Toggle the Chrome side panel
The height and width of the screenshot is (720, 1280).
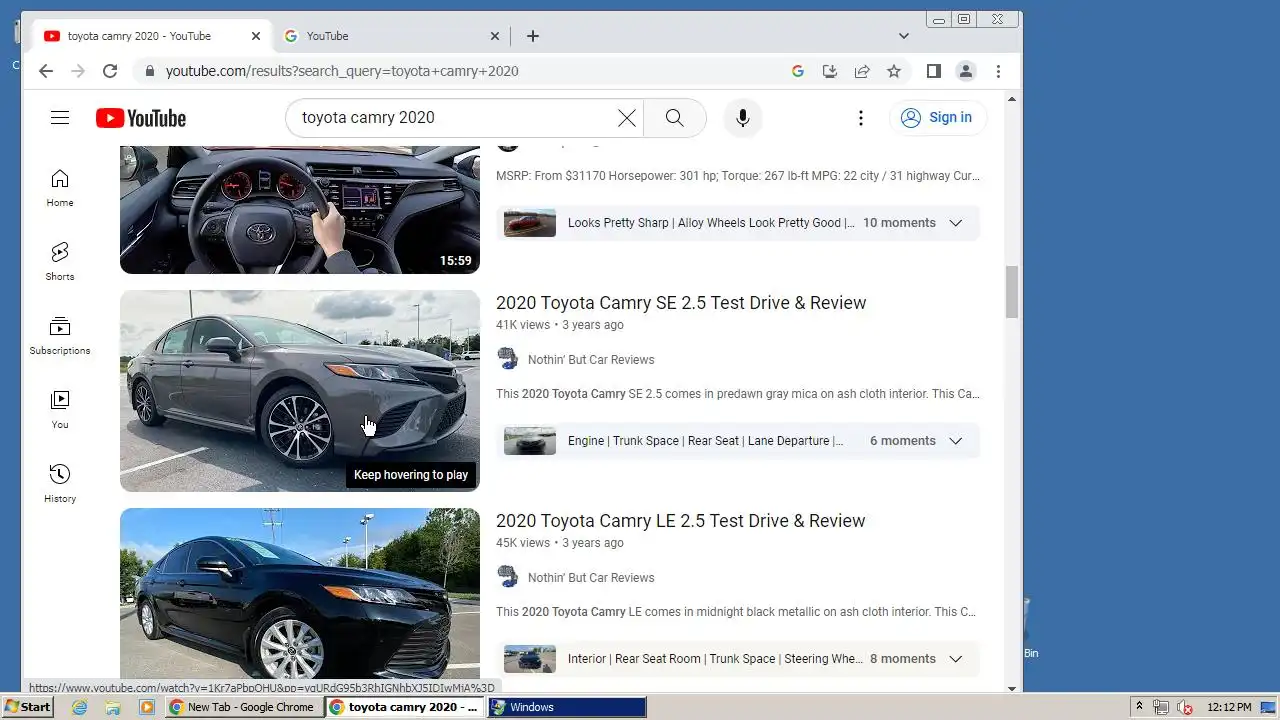(x=933, y=71)
